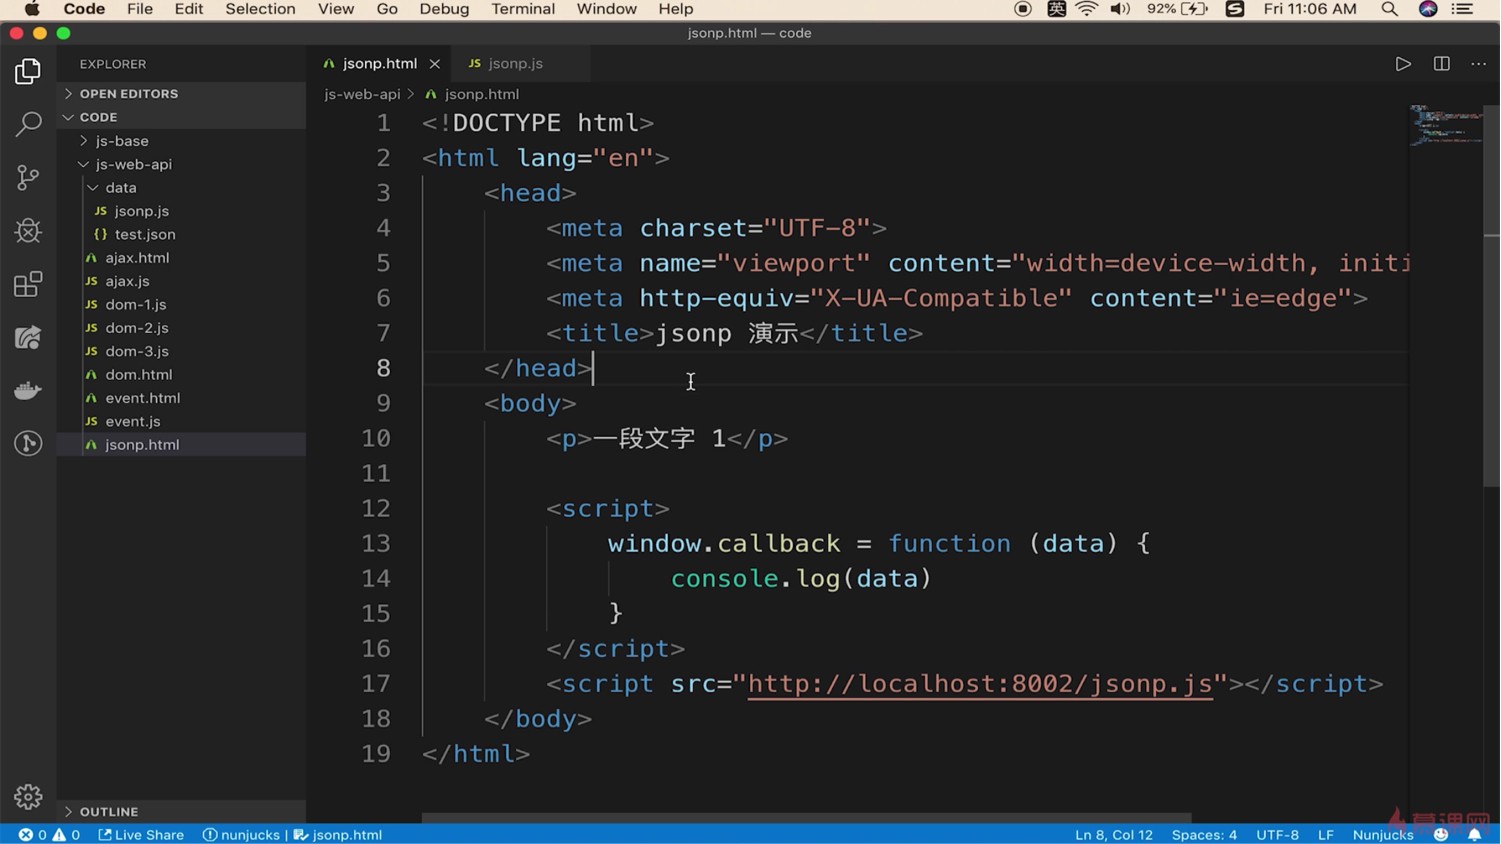Screen dimensions: 1501x844
Task: Click the Run play icon in editor toolbar
Action: tap(1403, 64)
